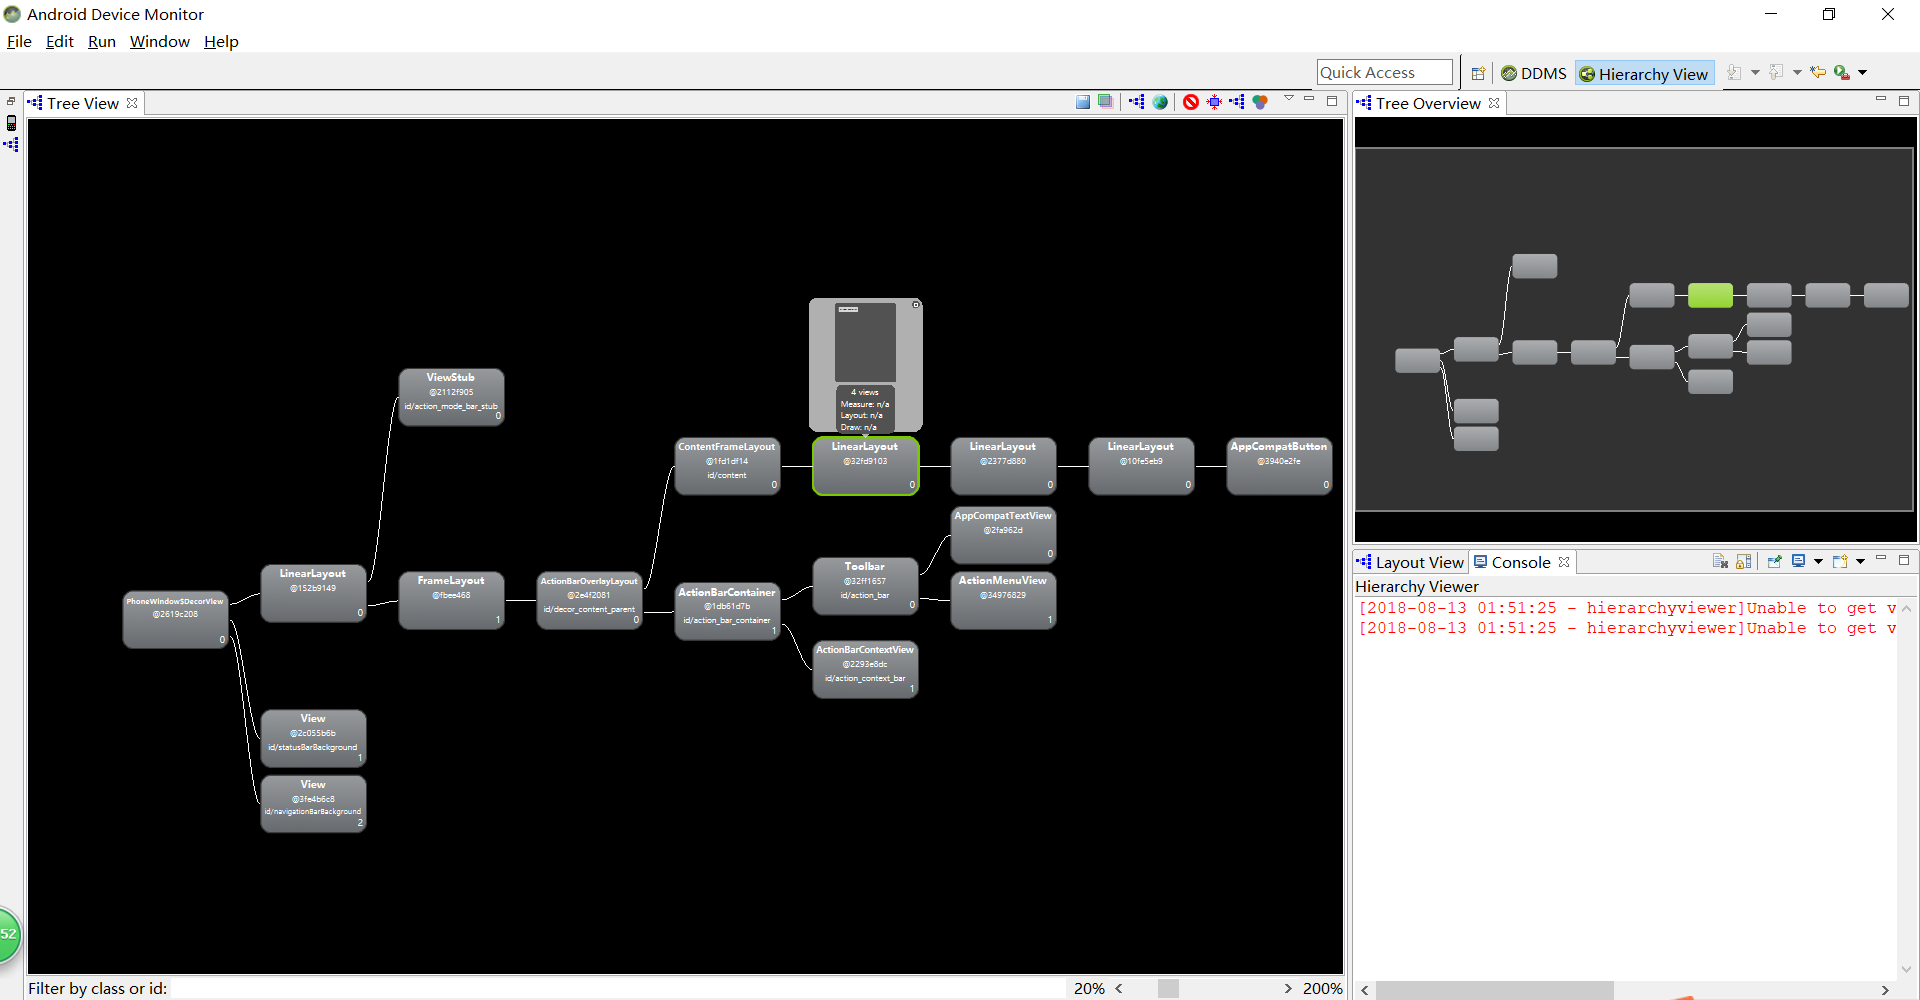Screen dimensions: 1920x1000
Task: Click the Clear Console icon
Action: (x=1720, y=561)
